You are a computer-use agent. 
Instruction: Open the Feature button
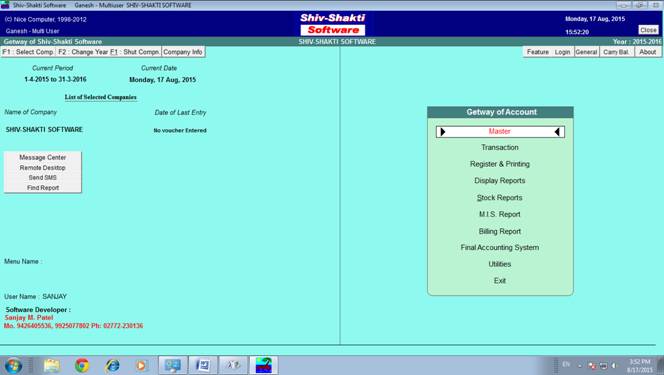click(538, 52)
